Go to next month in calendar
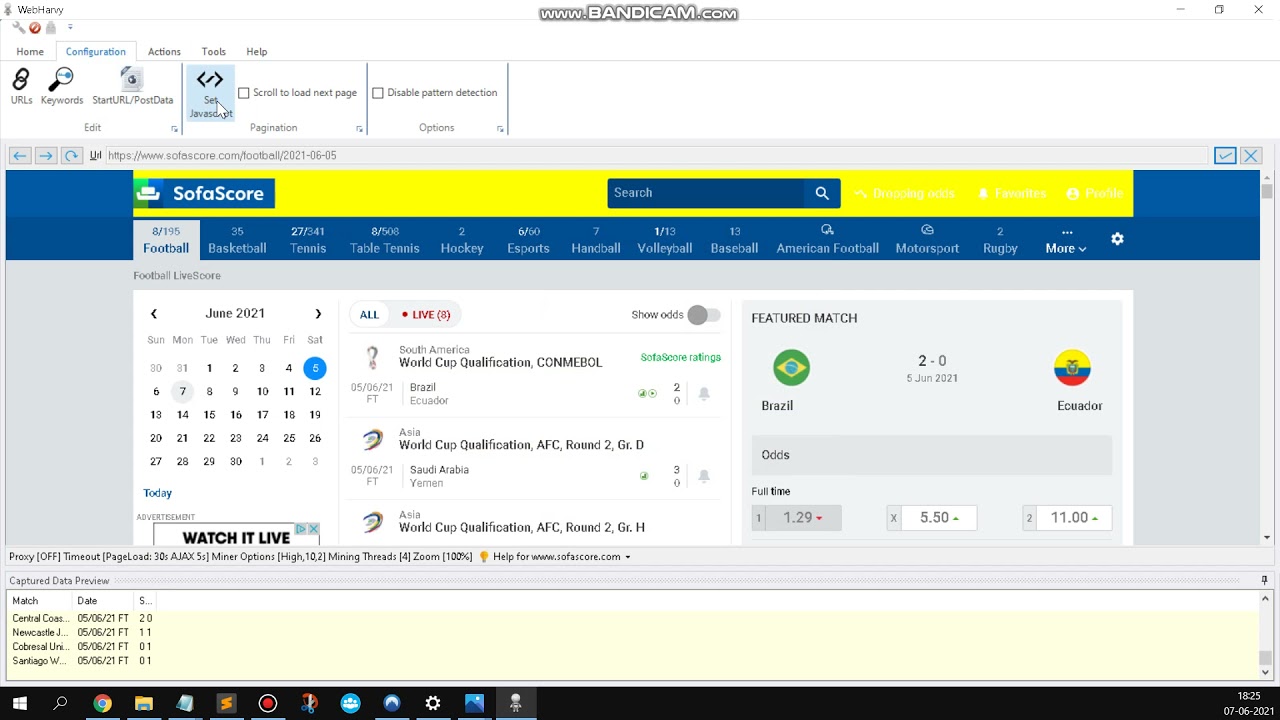Image resolution: width=1280 pixels, height=720 pixels. (318, 314)
